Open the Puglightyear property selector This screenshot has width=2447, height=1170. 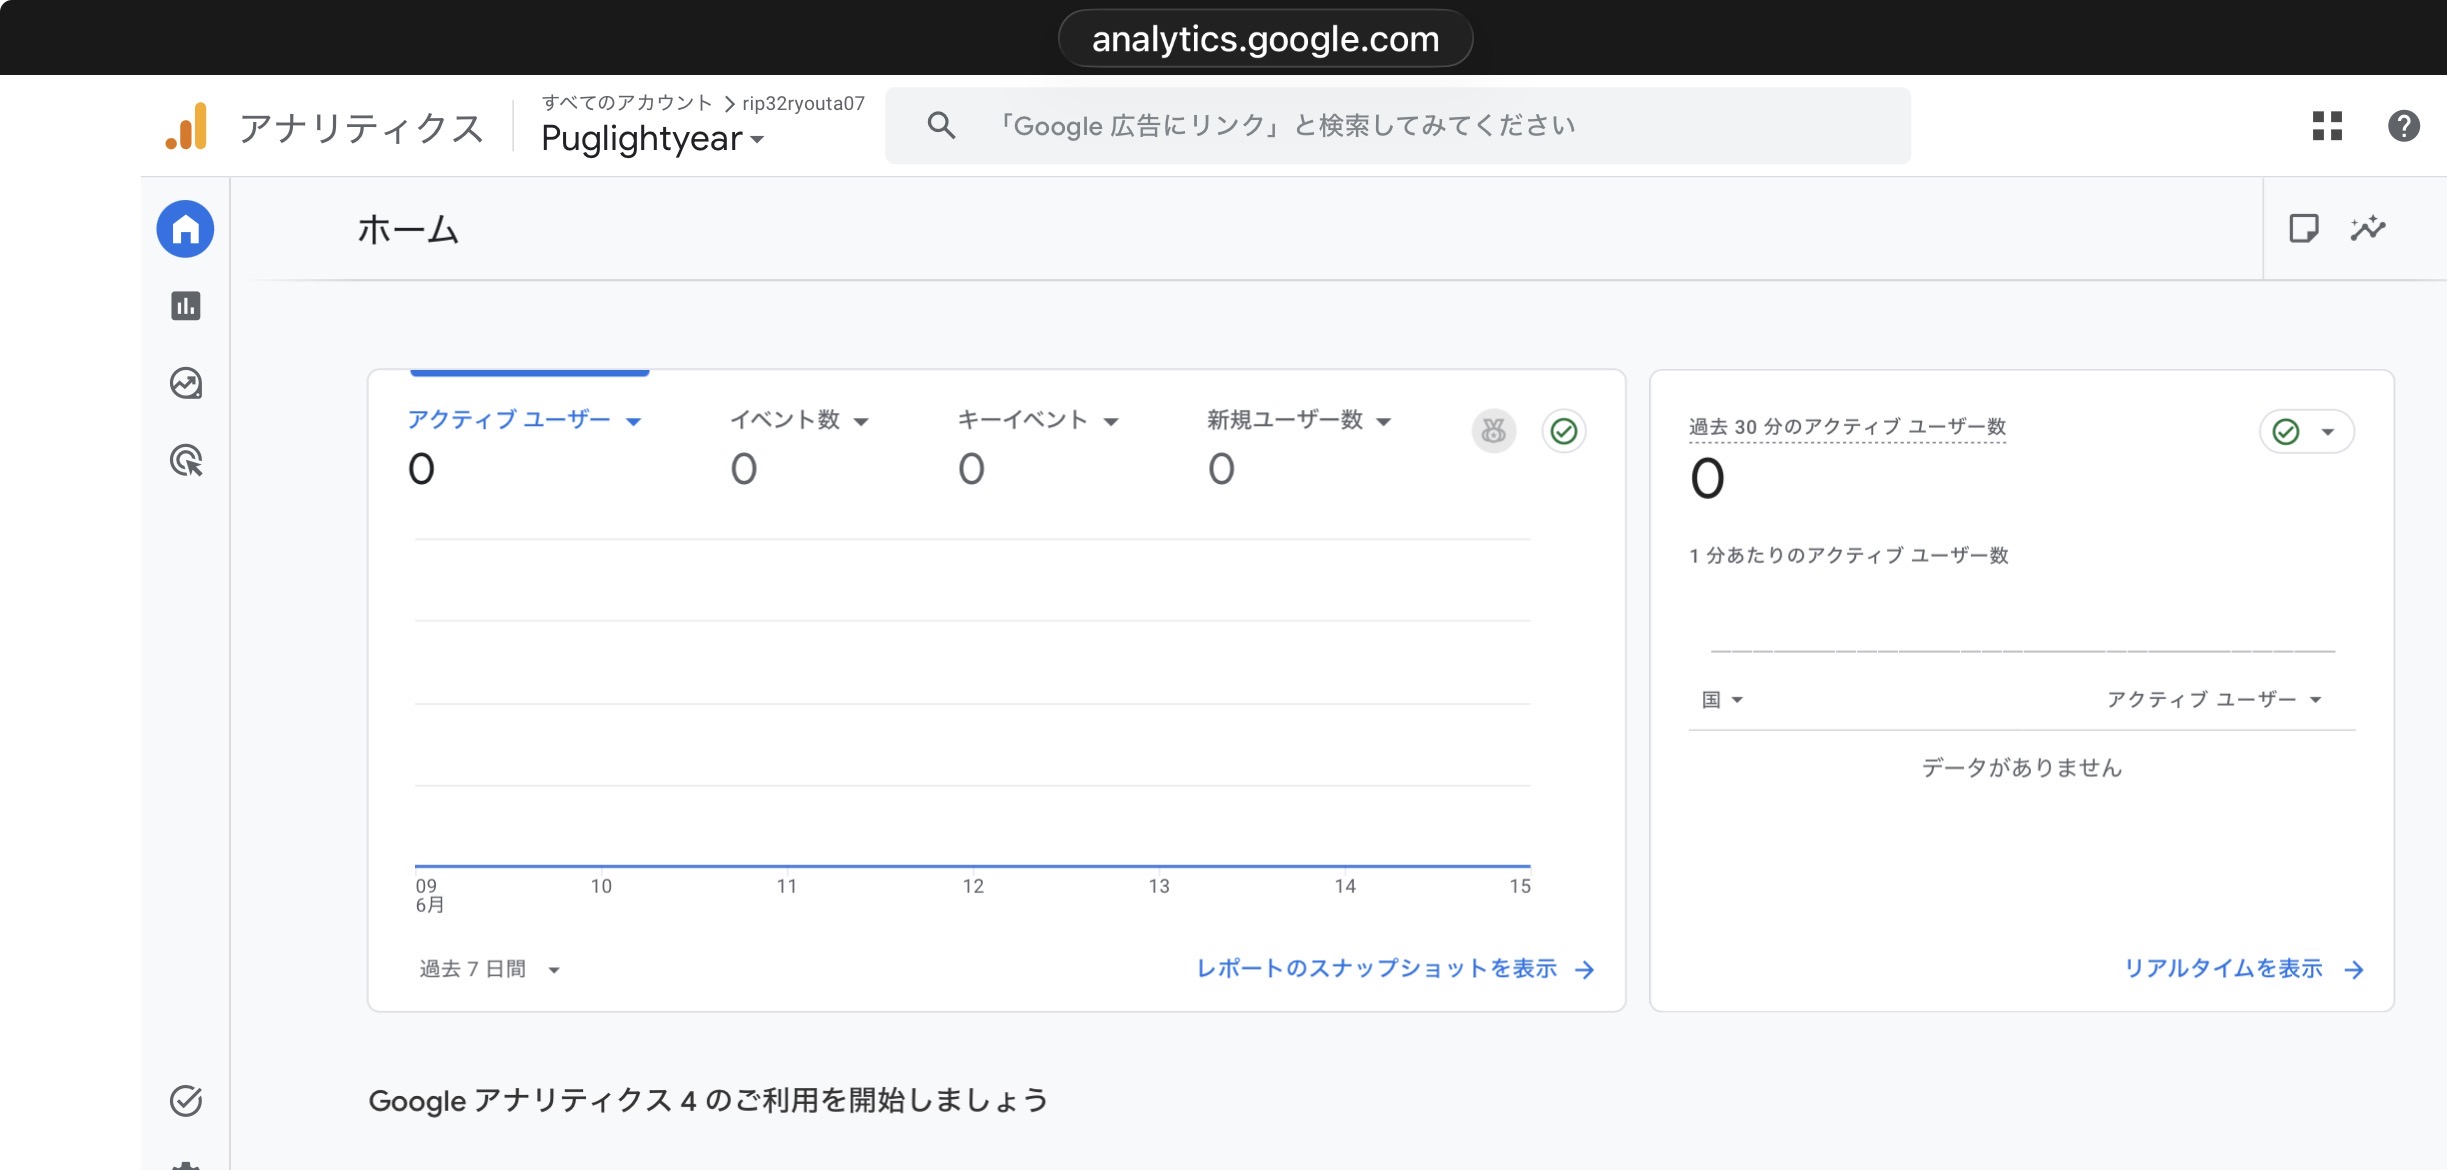click(653, 138)
